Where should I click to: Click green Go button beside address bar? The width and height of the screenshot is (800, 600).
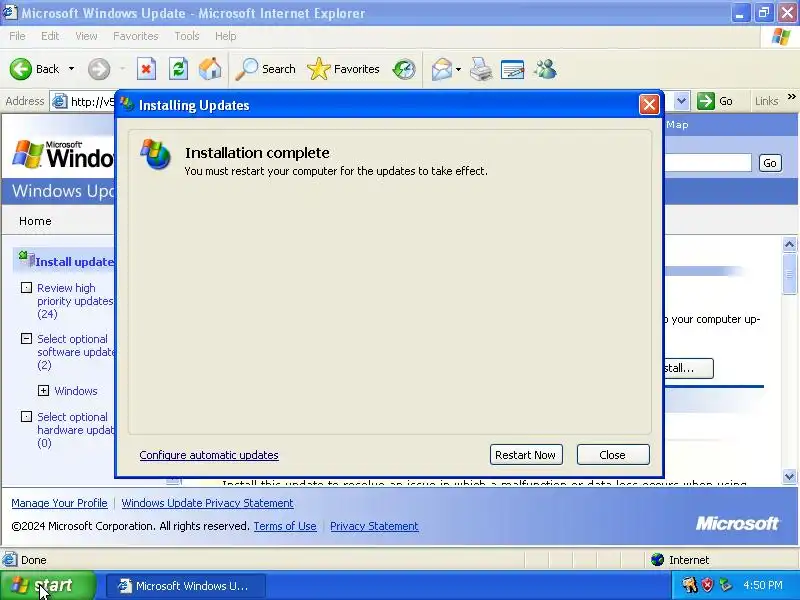(x=715, y=101)
